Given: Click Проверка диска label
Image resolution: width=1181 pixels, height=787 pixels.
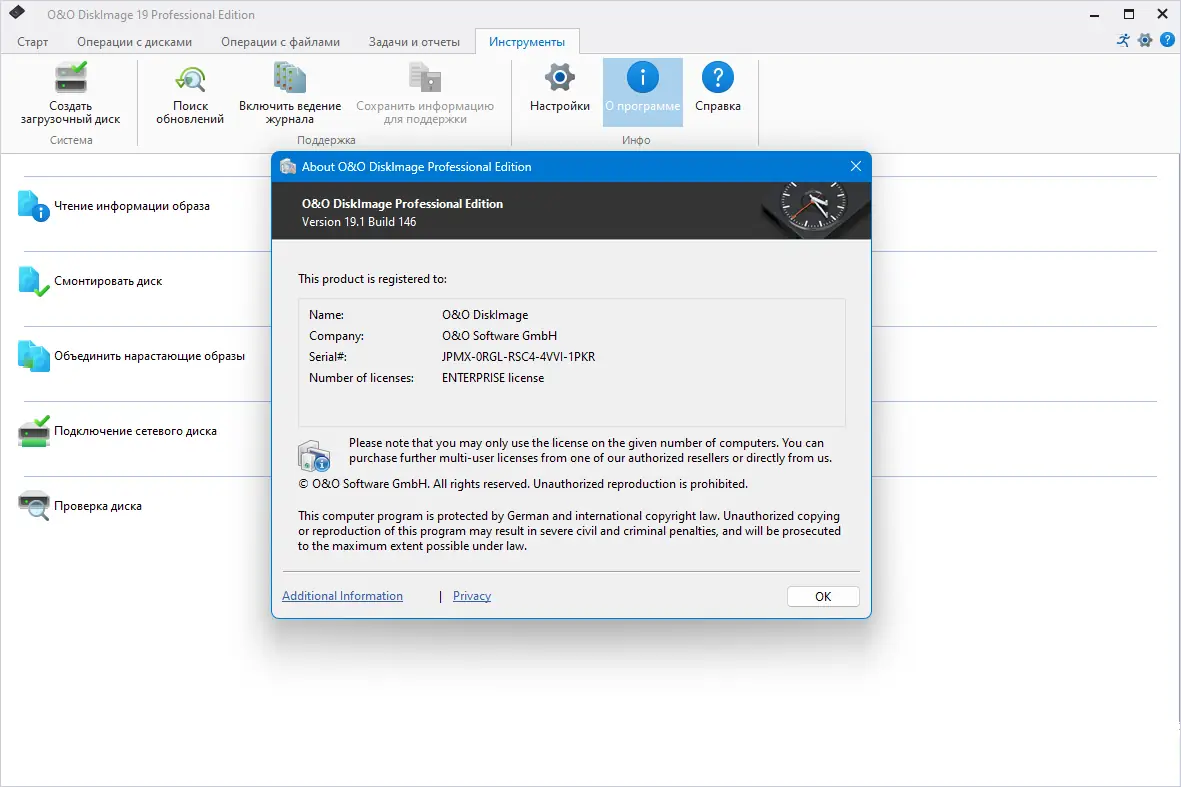Looking at the screenshot, I should [x=97, y=506].
